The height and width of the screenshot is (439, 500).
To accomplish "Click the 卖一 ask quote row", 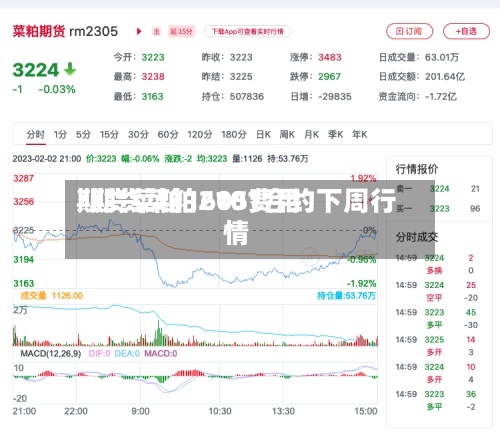I will pyautogui.click(x=438, y=189).
